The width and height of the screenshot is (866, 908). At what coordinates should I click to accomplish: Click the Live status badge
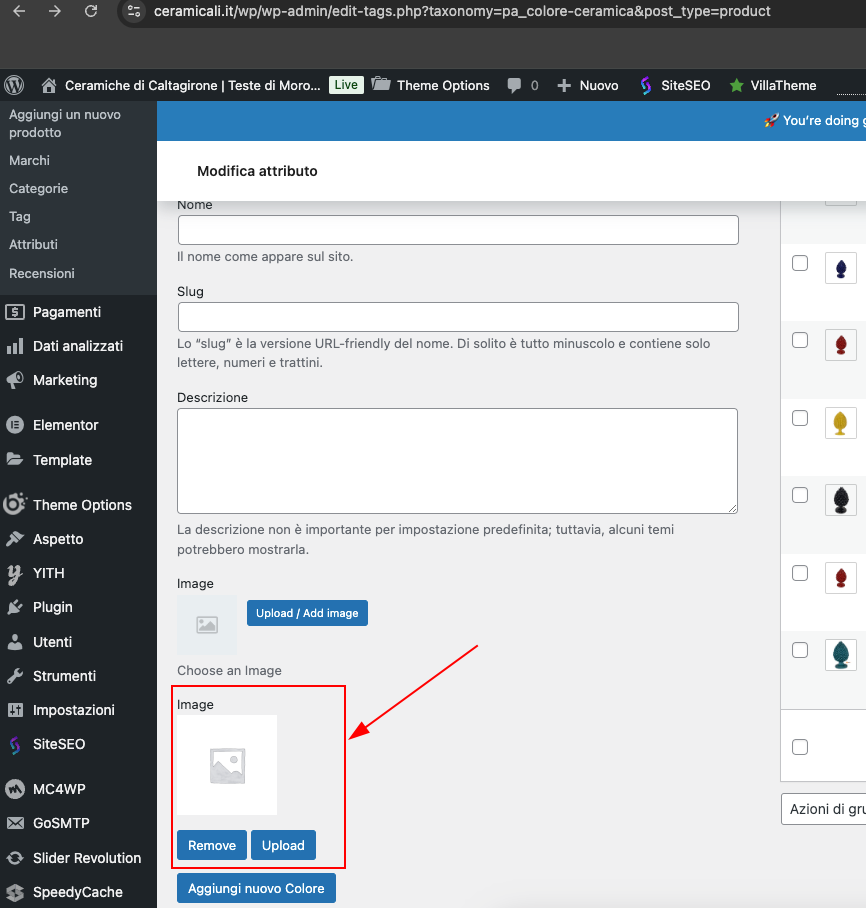[346, 85]
